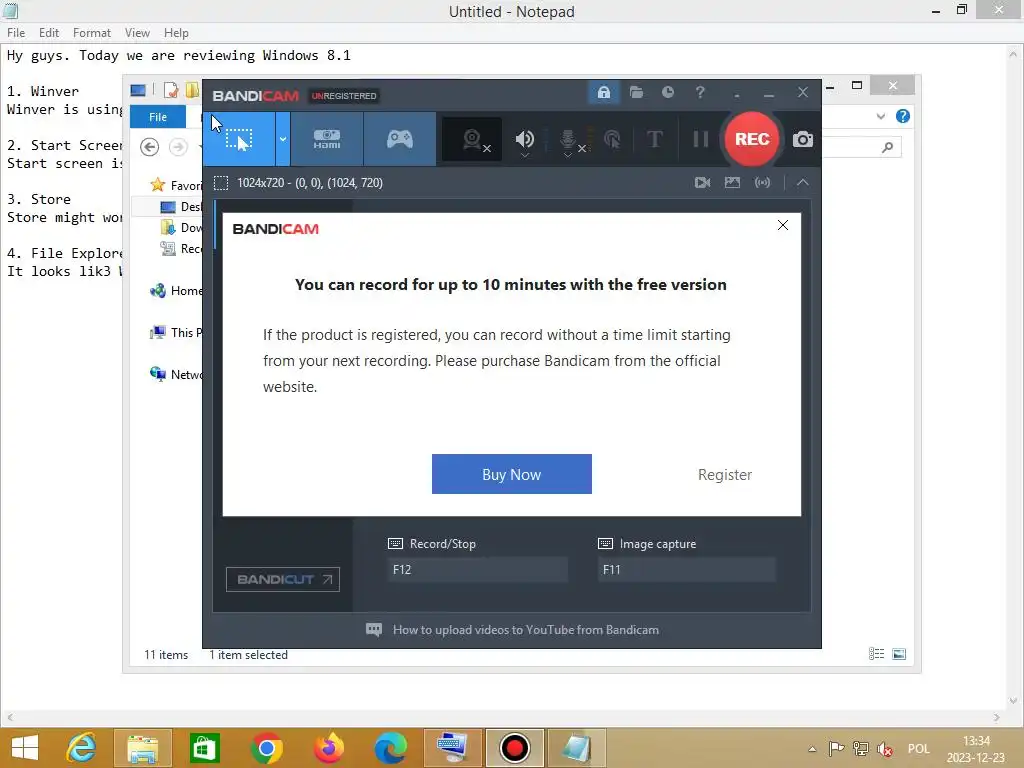1024x768 pixels.
Task: Click the Notepad horizontal scrollbar
Action: point(503,717)
